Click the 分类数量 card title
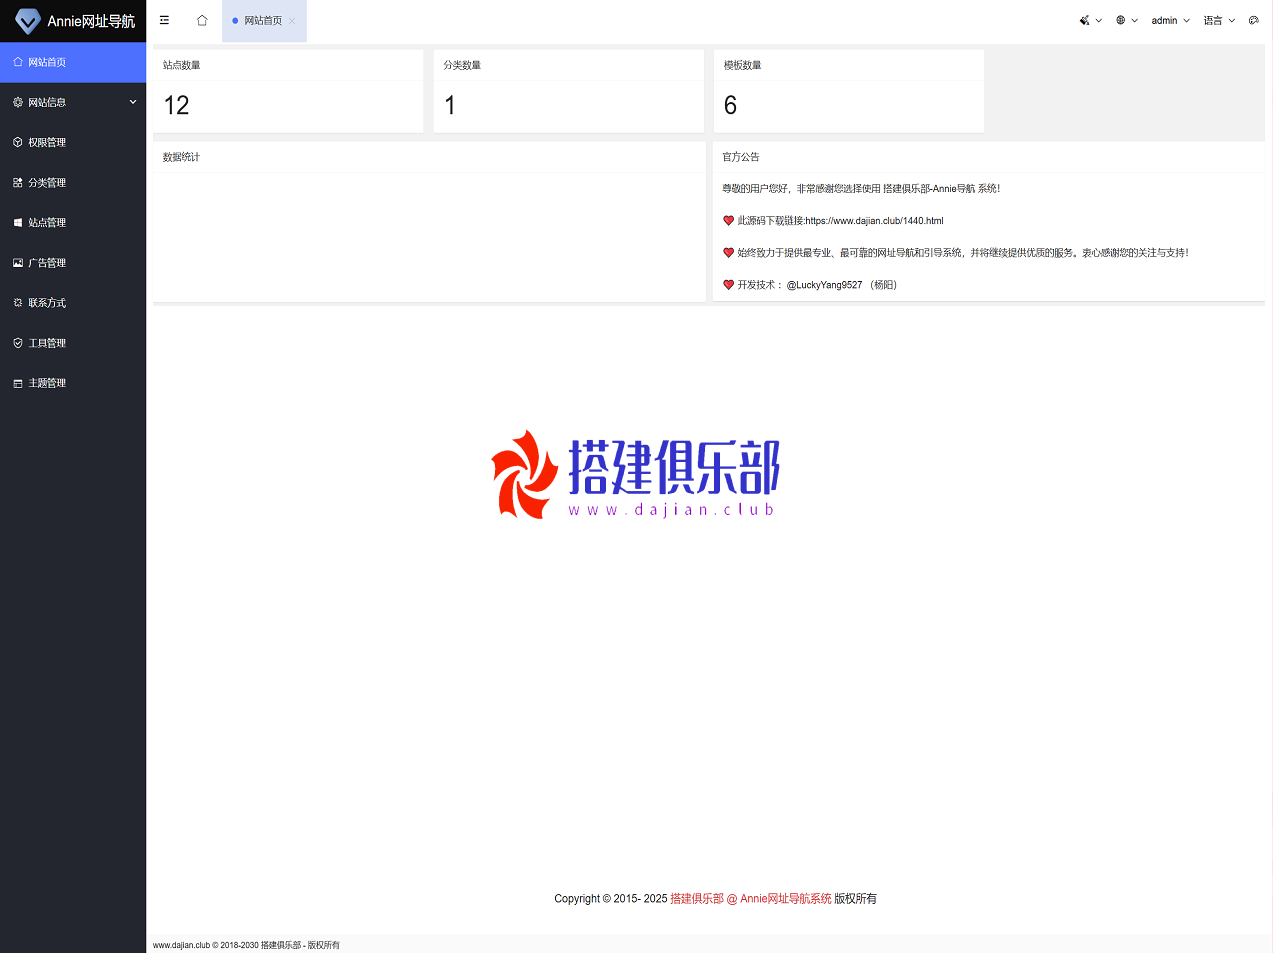 (x=462, y=65)
